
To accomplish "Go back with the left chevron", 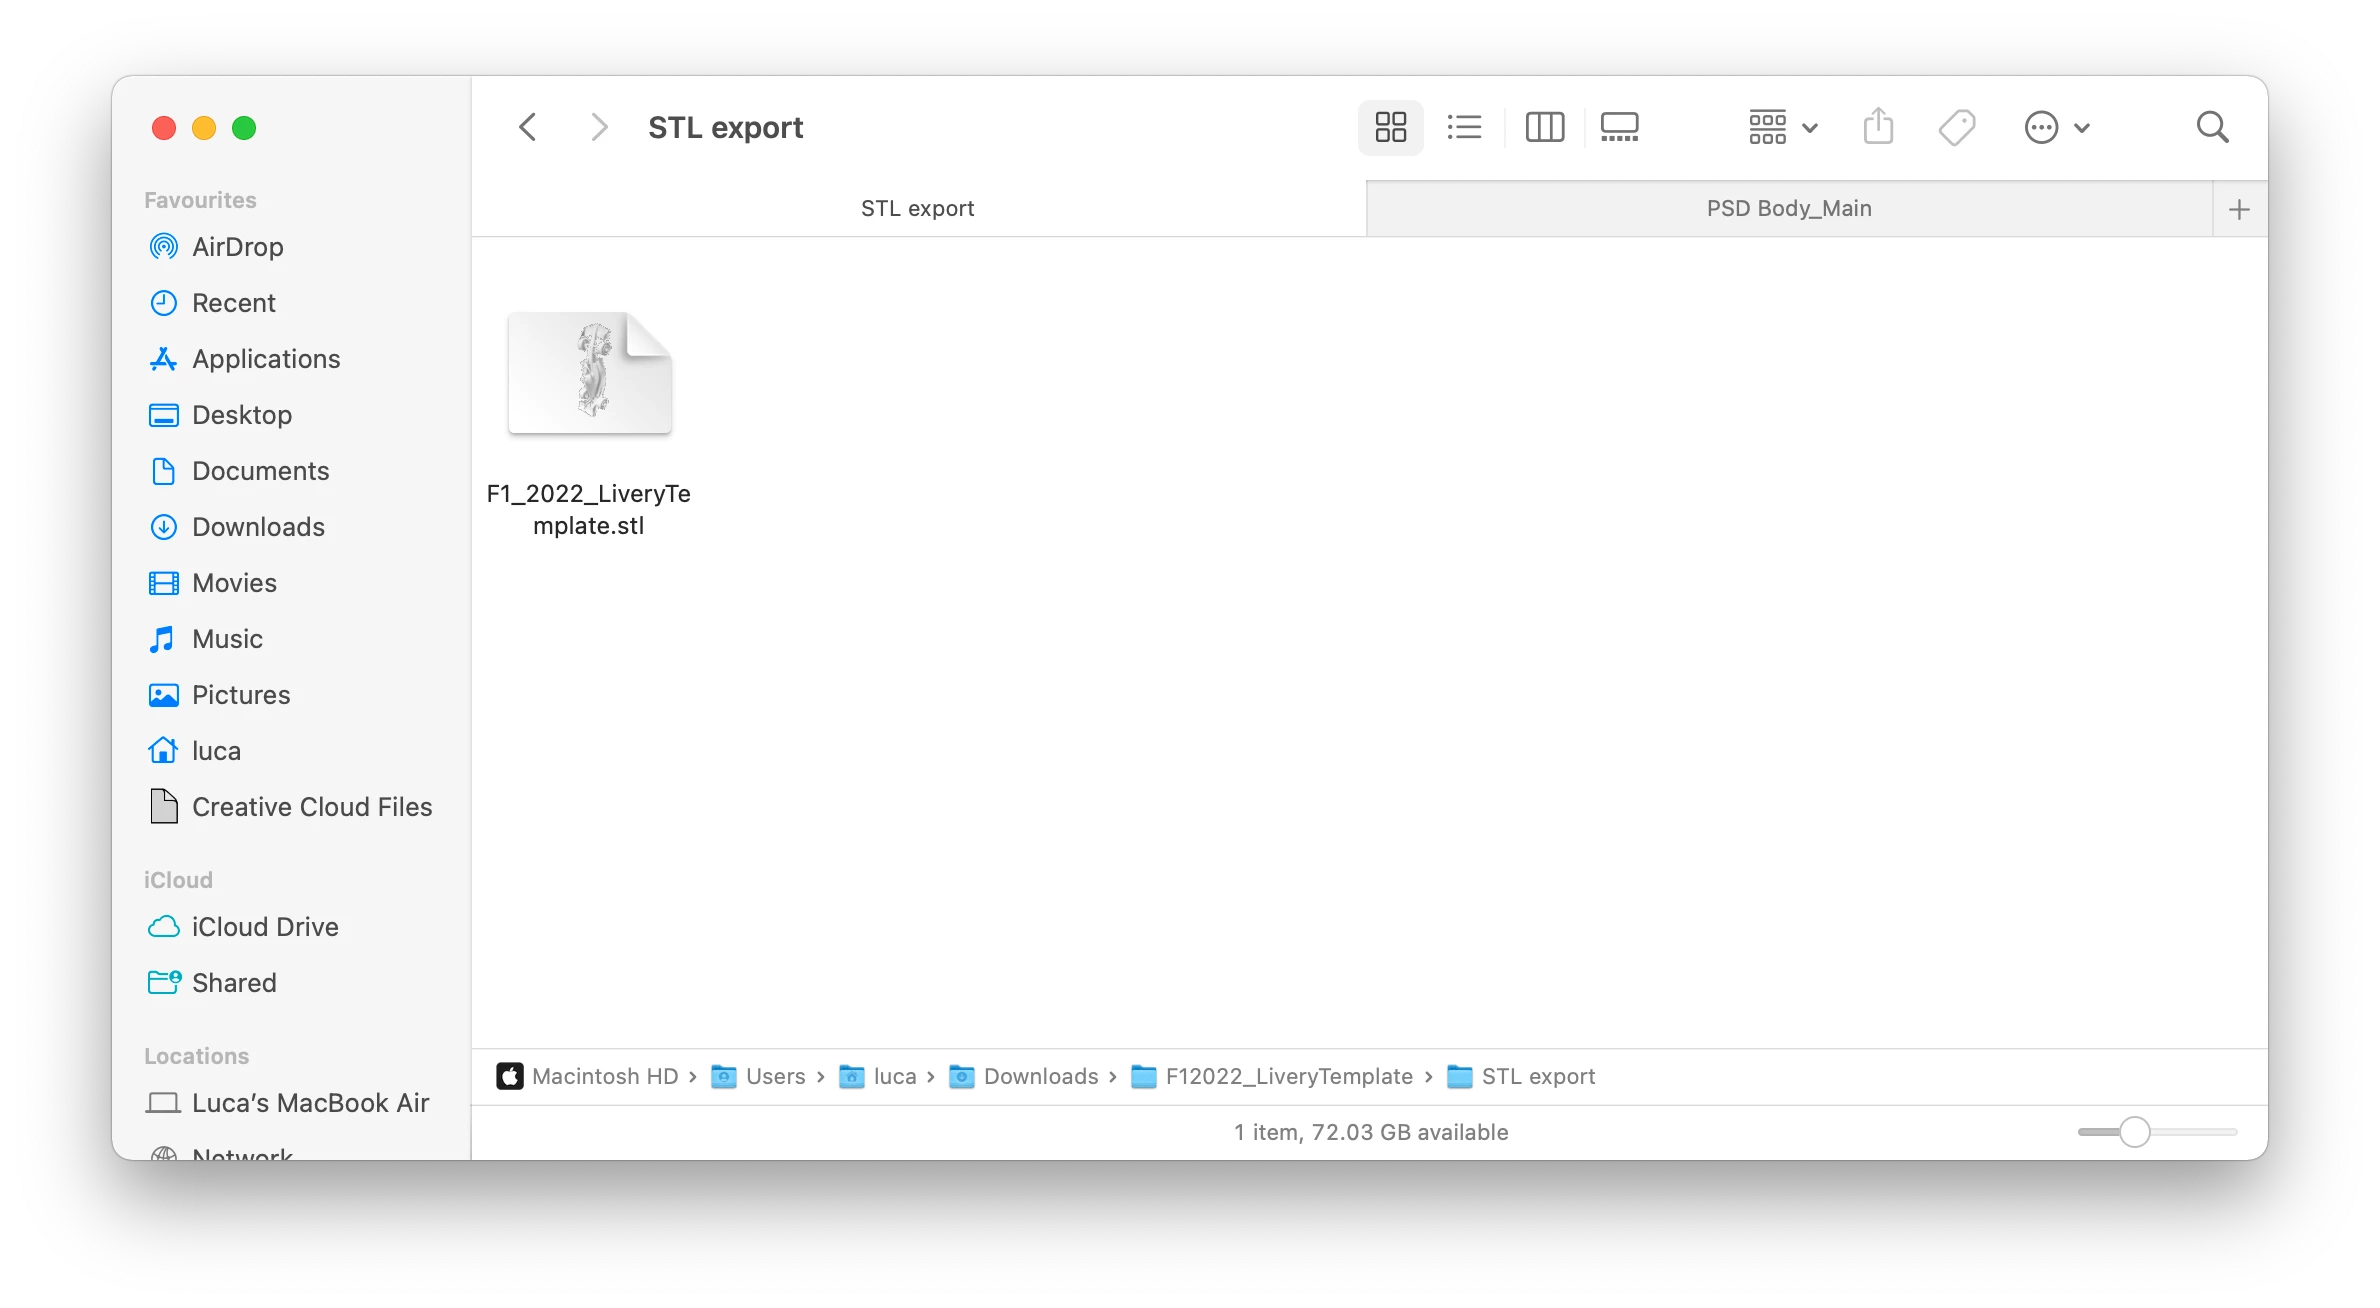I will pos(528,127).
